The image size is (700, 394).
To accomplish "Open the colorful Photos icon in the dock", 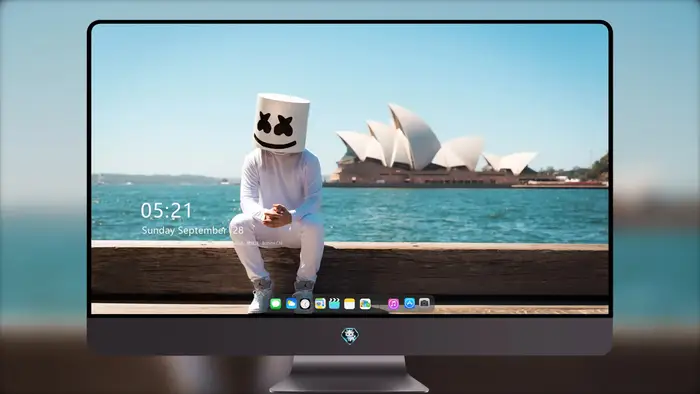I will pyautogui.click(x=365, y=304).
